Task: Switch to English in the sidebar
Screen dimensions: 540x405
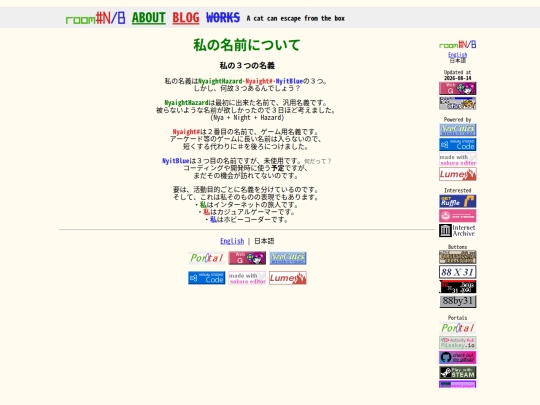Action: tap(457, 54)
